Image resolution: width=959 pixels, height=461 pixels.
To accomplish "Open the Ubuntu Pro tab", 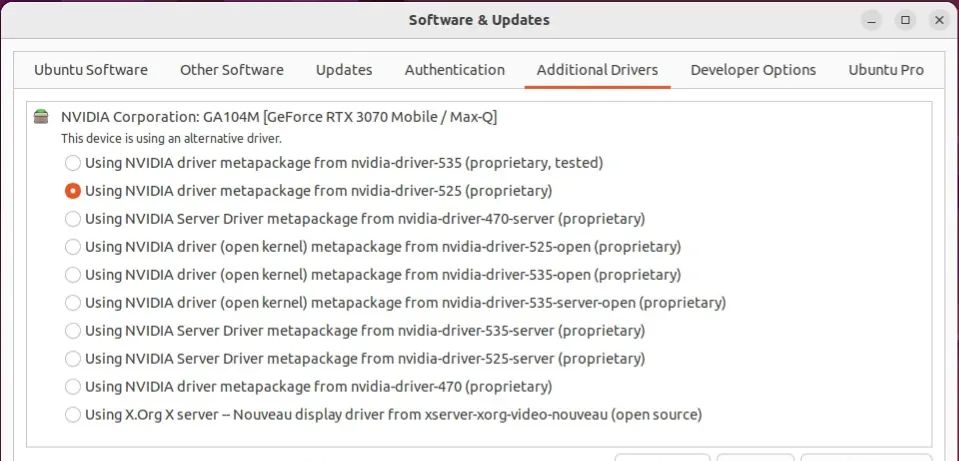I will coord(886,70).
